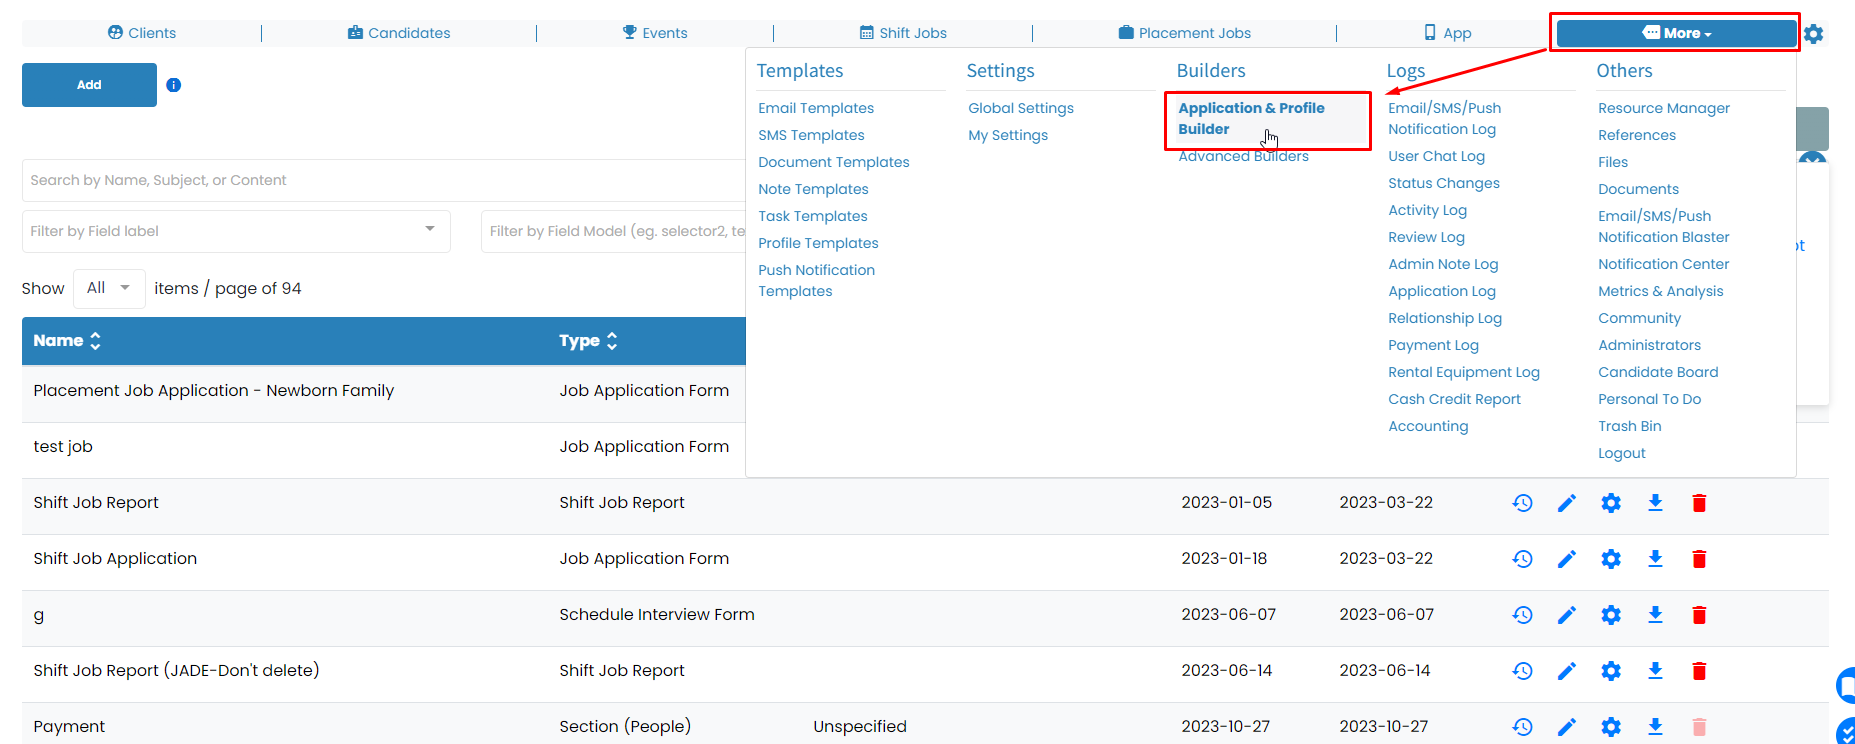The image size is (1855, 744).
Task: Open SMS Templates
Action: coord(811,135)
